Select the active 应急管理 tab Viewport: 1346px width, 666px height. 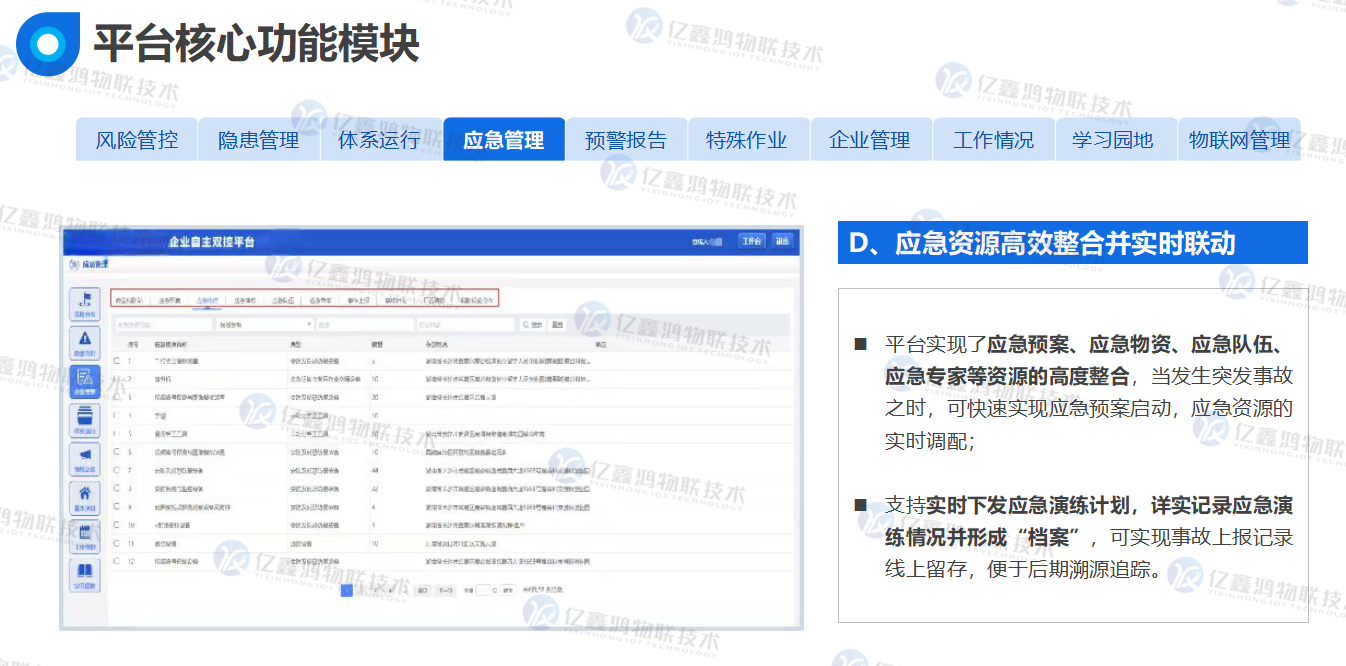[504, 140]
